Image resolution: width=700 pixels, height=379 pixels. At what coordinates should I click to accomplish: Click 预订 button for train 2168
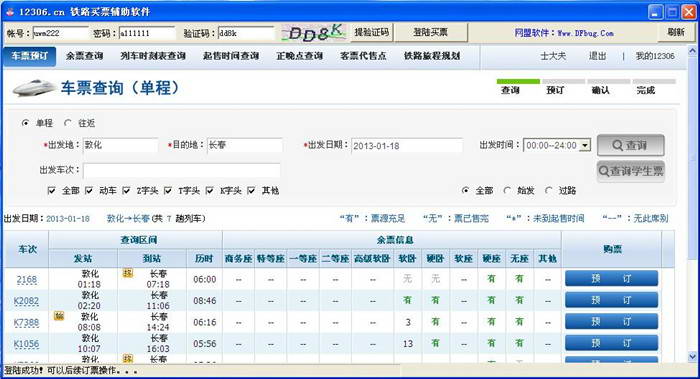coord(611,278)
